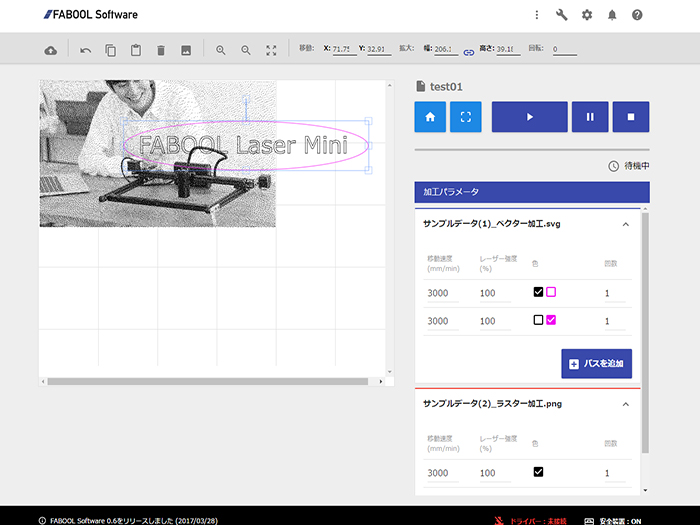Screen dimensions: 700x525
Task: Edit speed 3000 in first SVG row
Action: [x=441, y=293]
